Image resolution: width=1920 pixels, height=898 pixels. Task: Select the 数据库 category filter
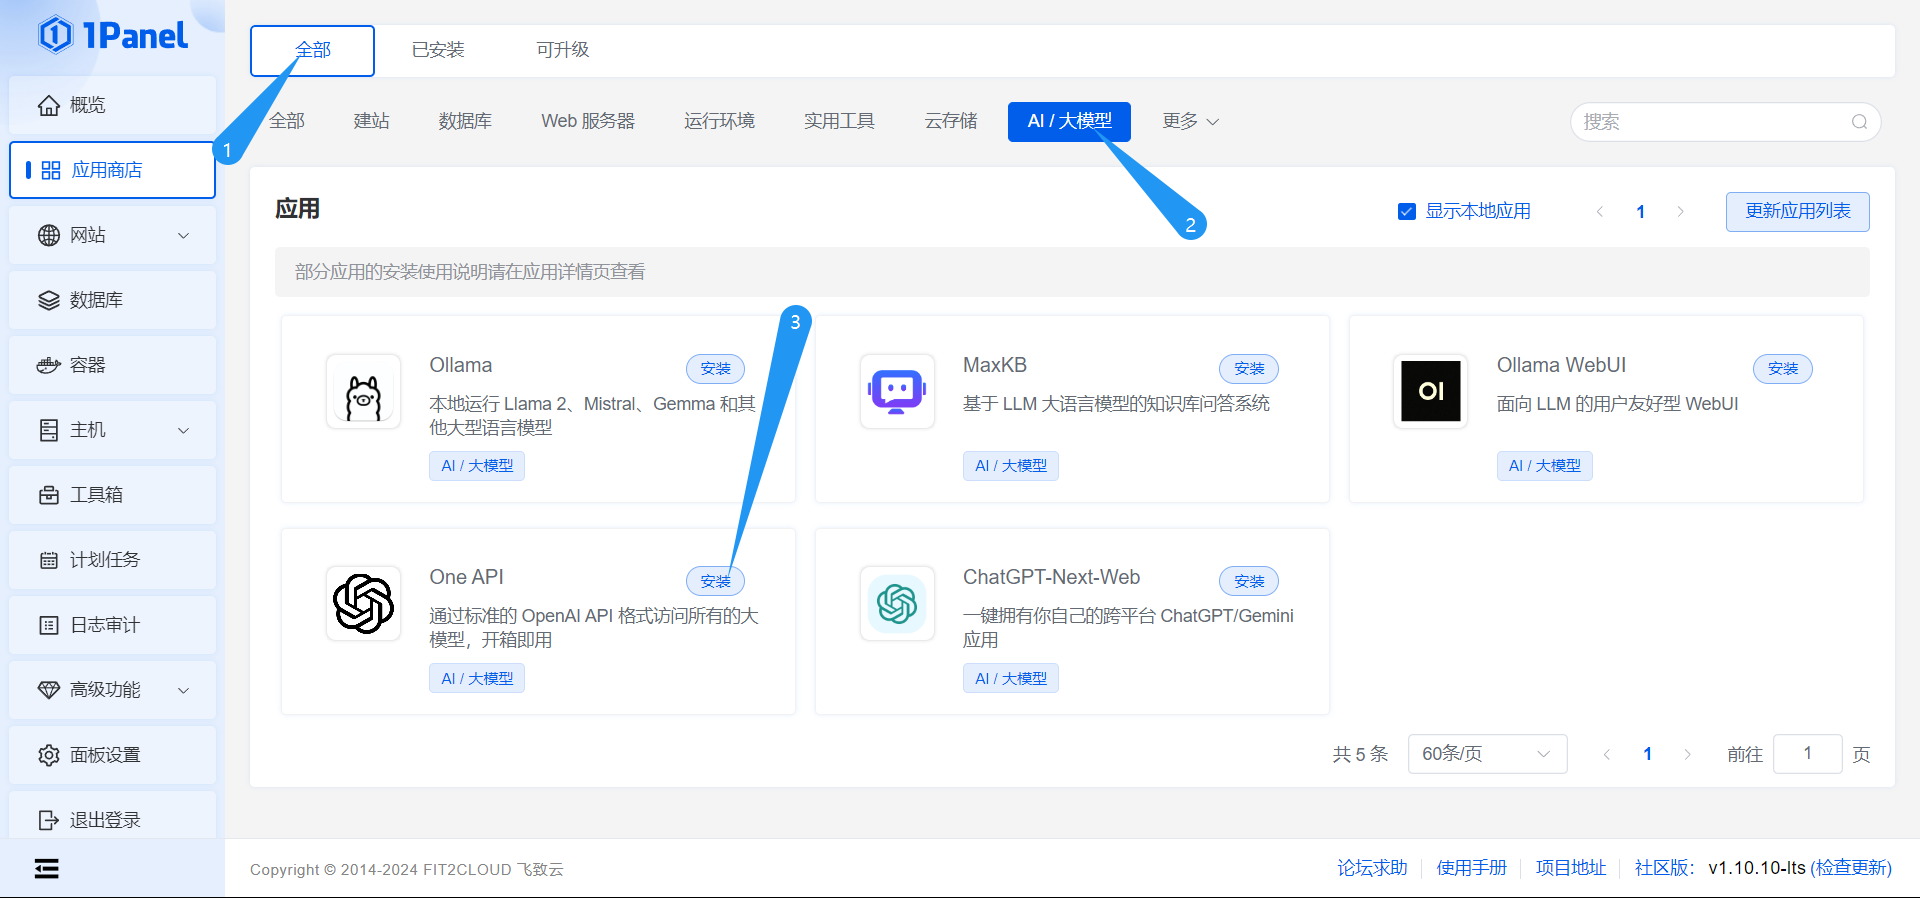point(465,121)
